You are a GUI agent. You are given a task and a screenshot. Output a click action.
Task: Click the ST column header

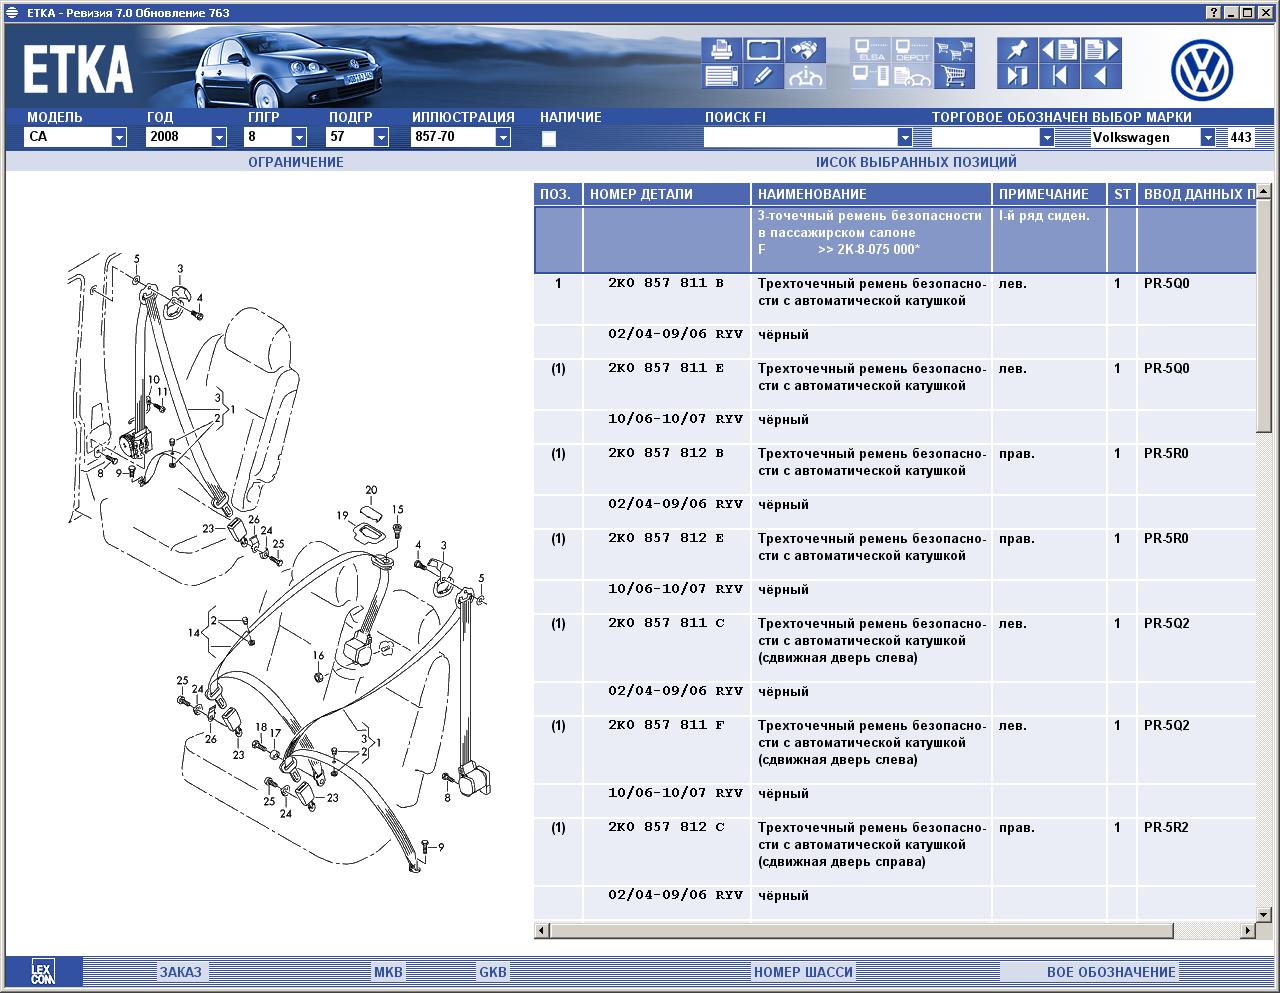(x=1122, y=194)
